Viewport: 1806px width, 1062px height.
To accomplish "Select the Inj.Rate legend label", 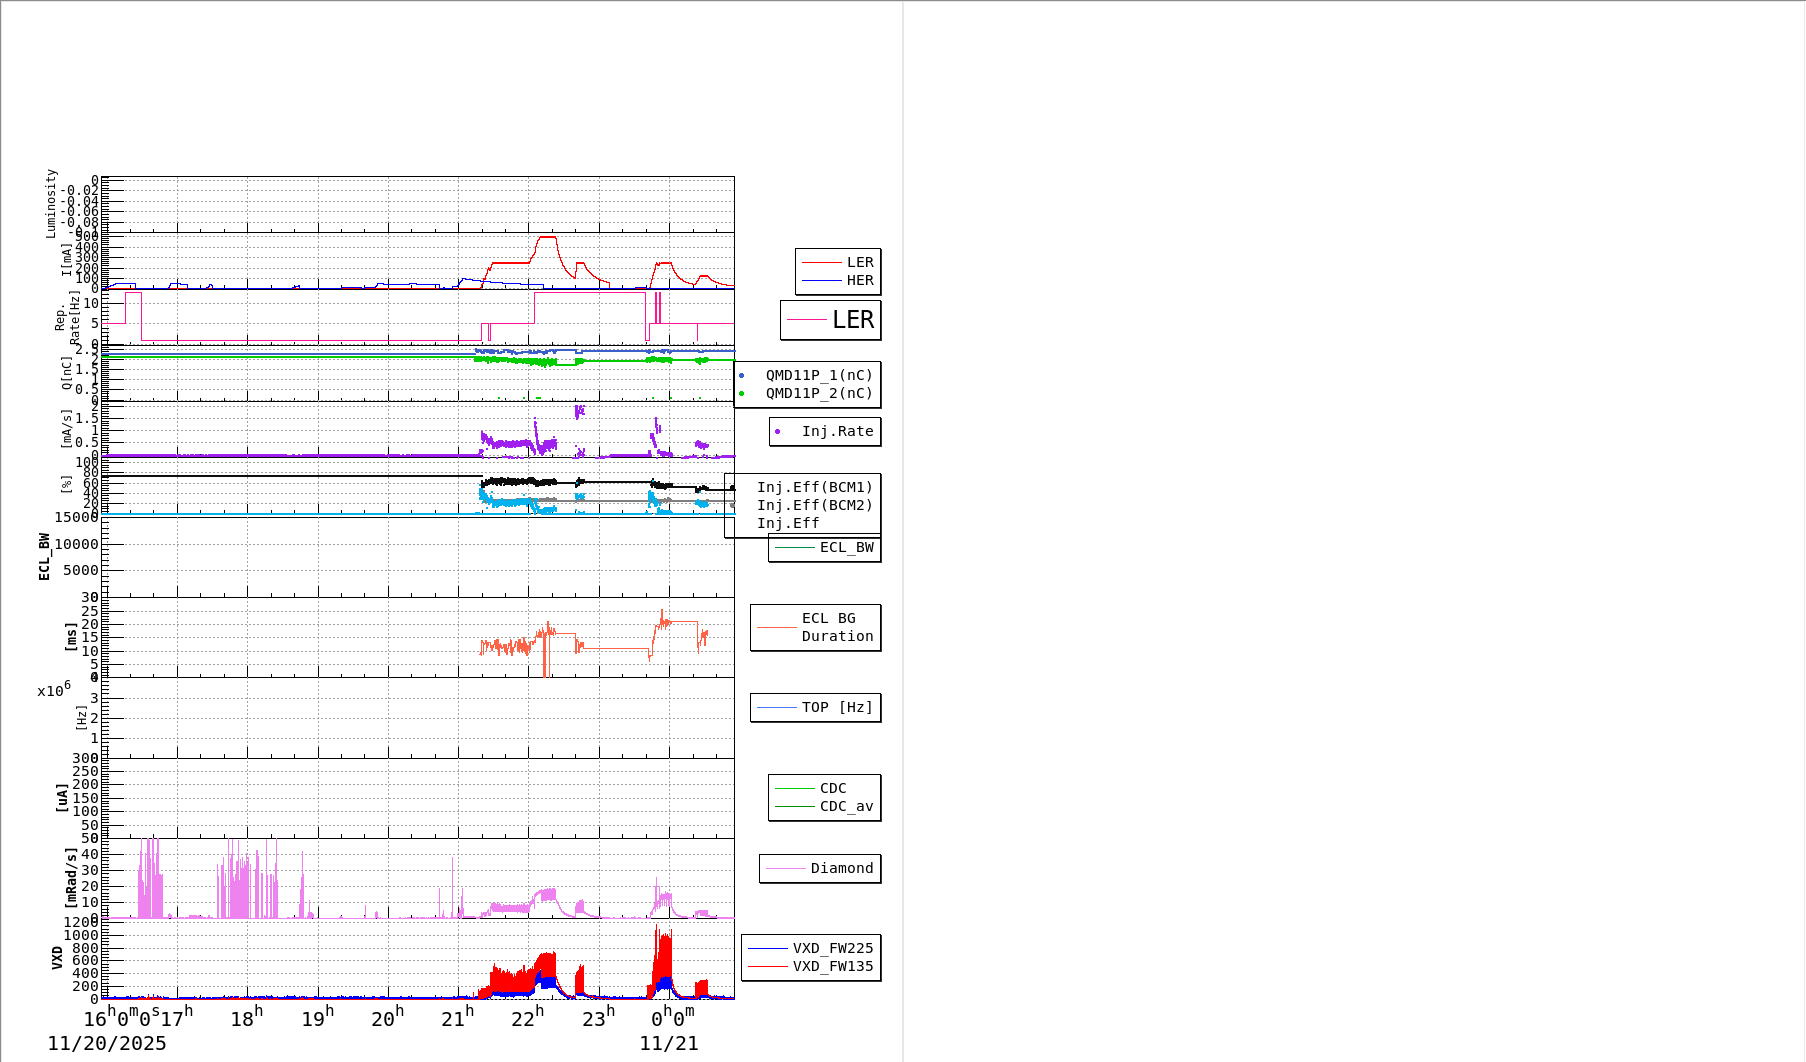I will tap(838, 432).
